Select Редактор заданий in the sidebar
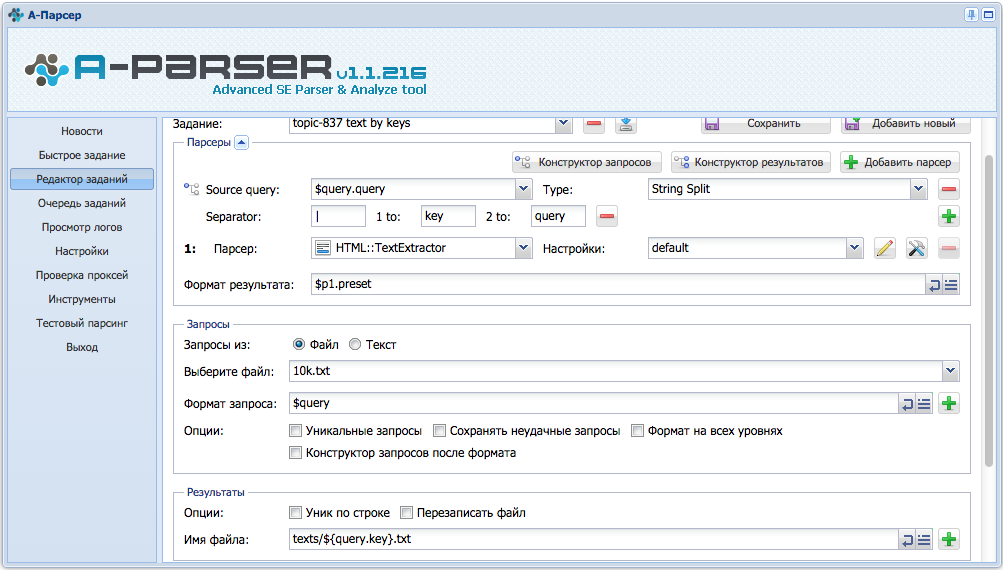The image size is (1003, 570). coord(82,179)
